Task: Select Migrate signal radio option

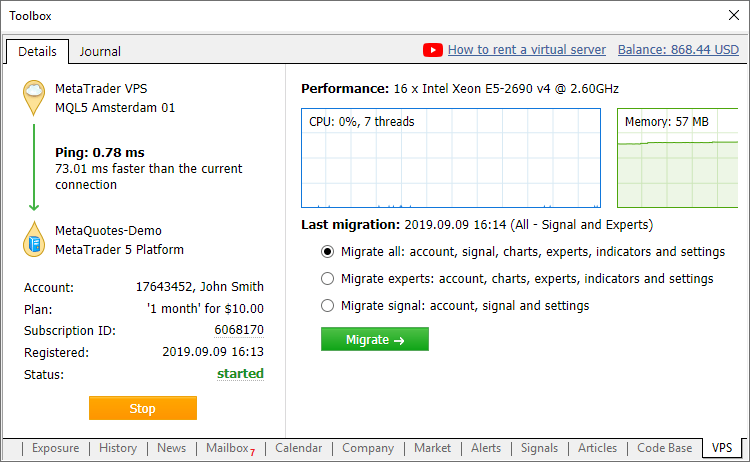Action: (x=327, y=306)
